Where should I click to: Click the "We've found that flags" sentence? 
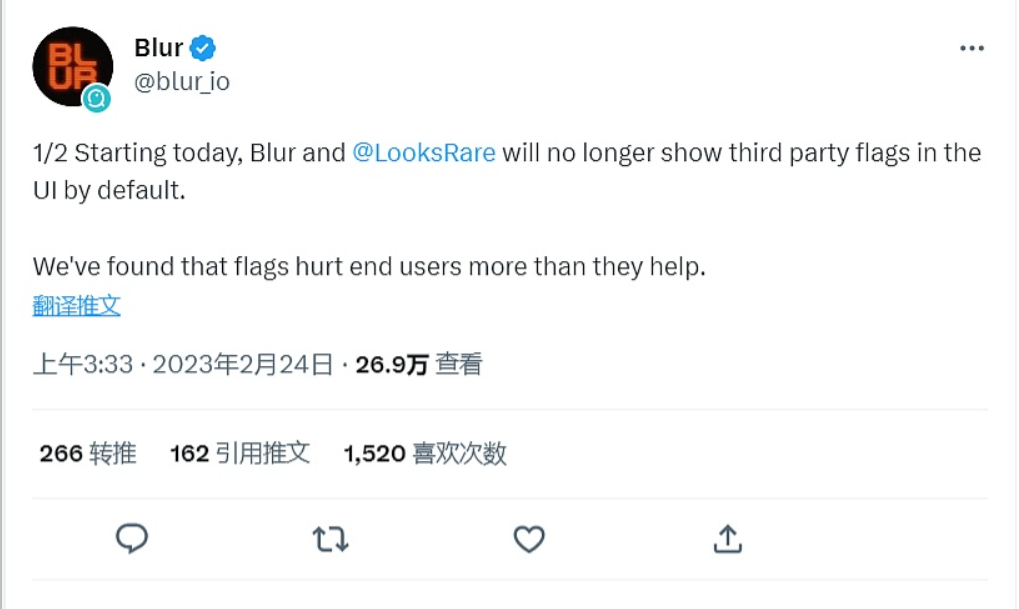point(369,267)
